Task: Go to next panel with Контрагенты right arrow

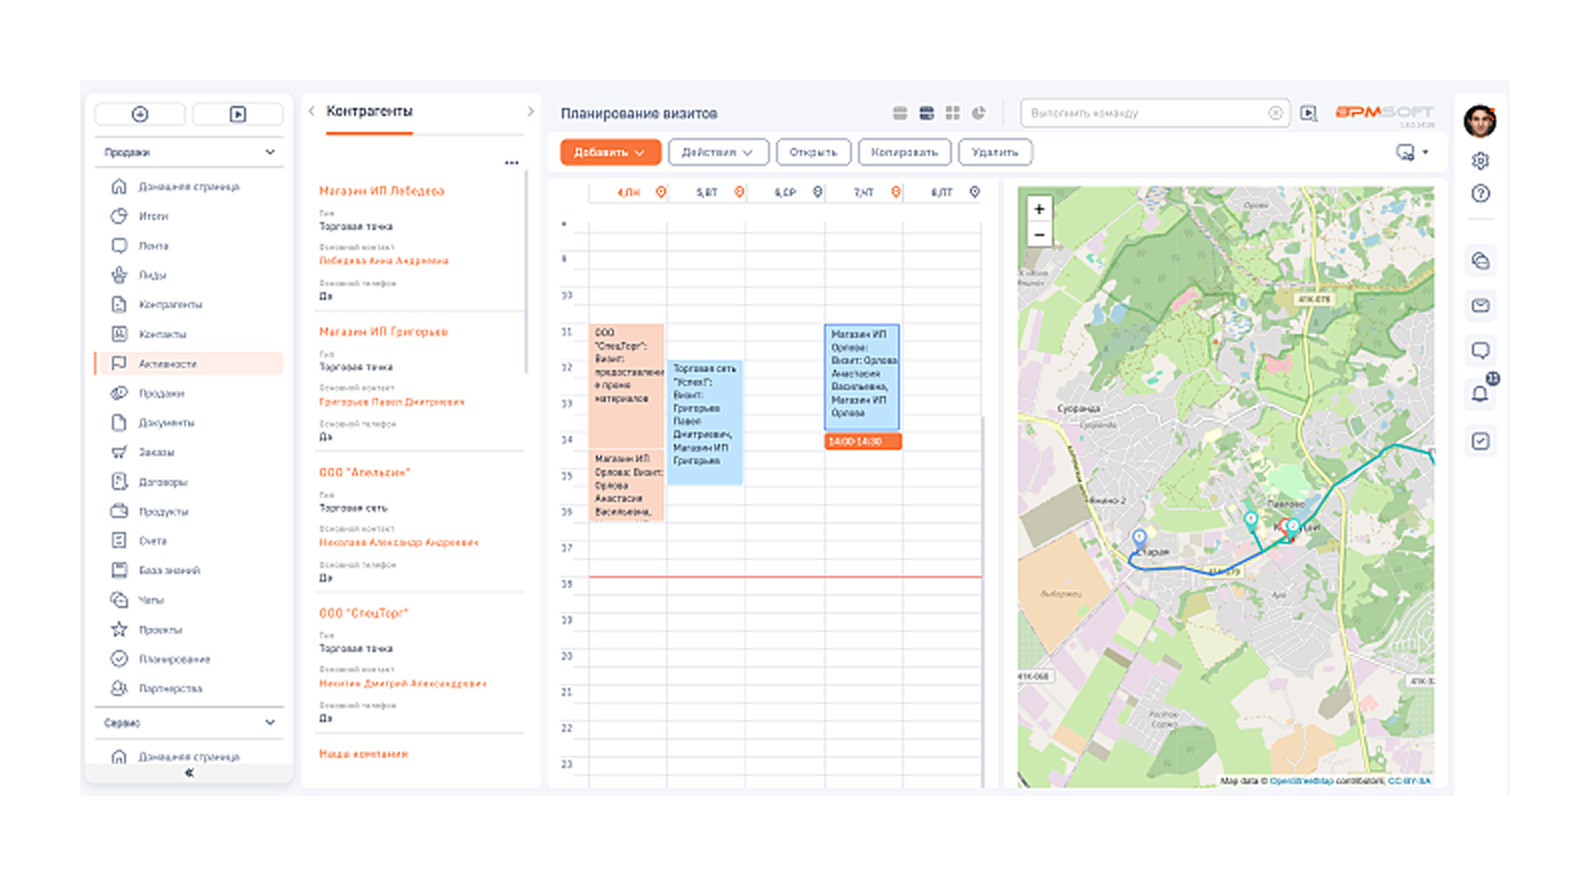Action: (x=530, y=111)
